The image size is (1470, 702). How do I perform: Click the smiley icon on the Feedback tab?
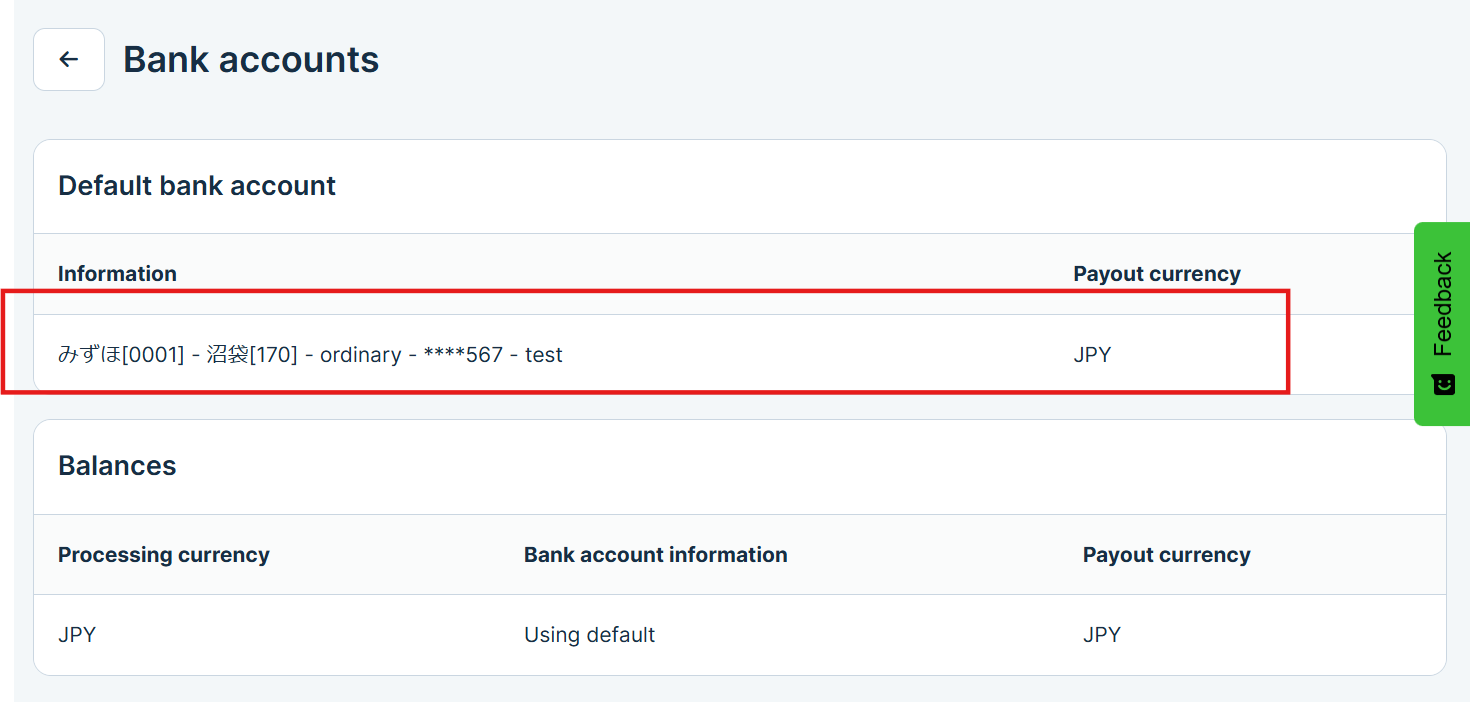tap(1443, 385)
